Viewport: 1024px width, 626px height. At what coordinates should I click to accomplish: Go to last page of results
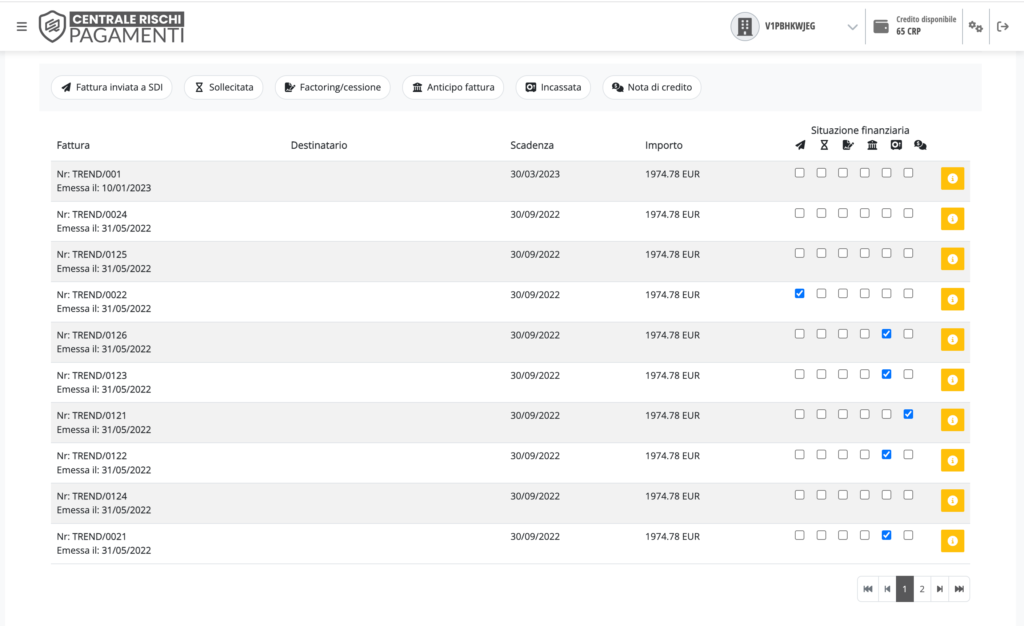pyautogui.click(x=959, y=589)
